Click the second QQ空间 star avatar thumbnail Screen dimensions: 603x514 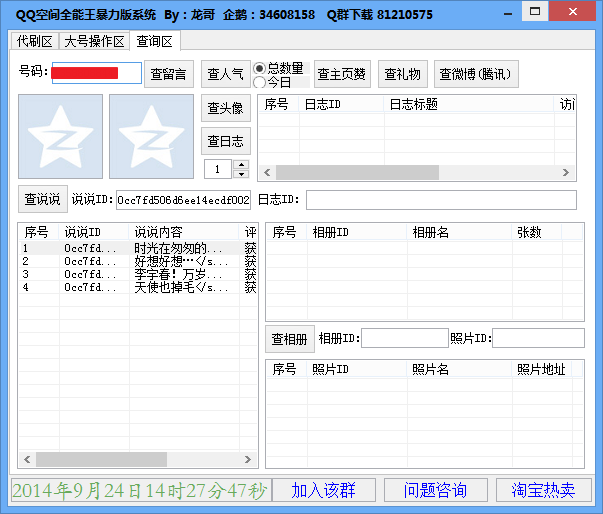(x=152, y=136)
